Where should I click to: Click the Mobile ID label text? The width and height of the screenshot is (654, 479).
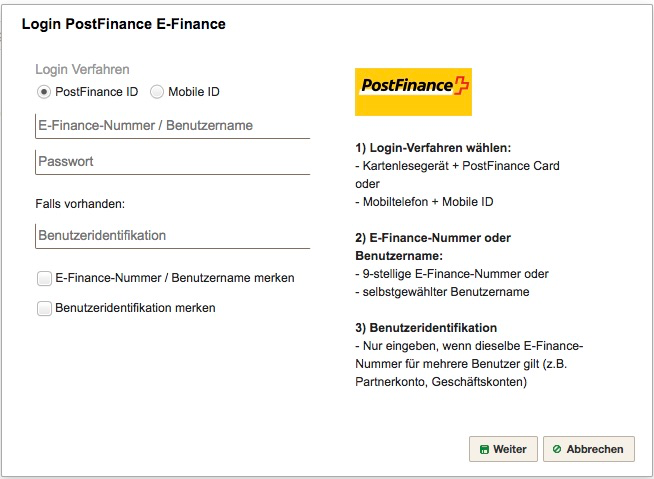coord(194,92)
